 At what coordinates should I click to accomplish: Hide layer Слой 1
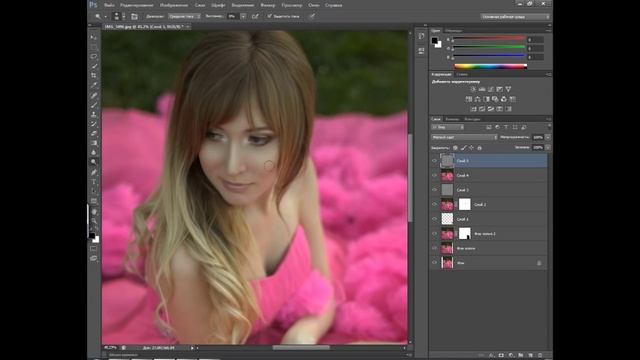coord(434,219)
